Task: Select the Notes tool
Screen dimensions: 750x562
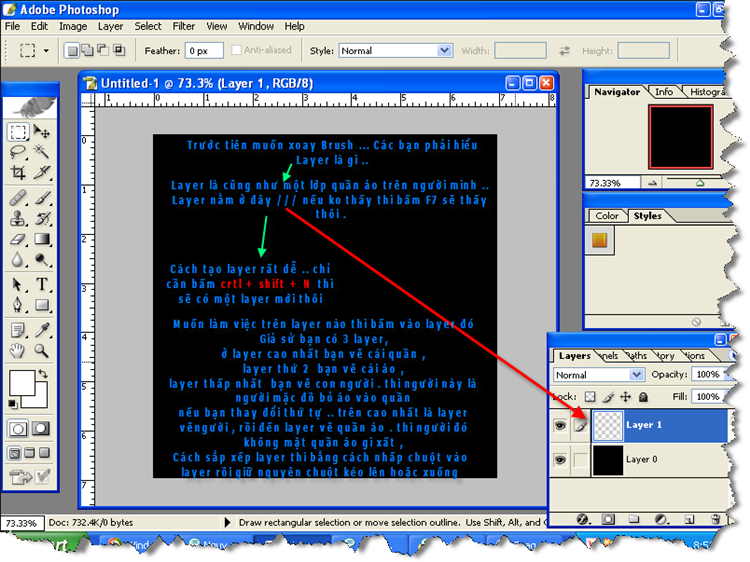Action: click(x=18, y=330)
